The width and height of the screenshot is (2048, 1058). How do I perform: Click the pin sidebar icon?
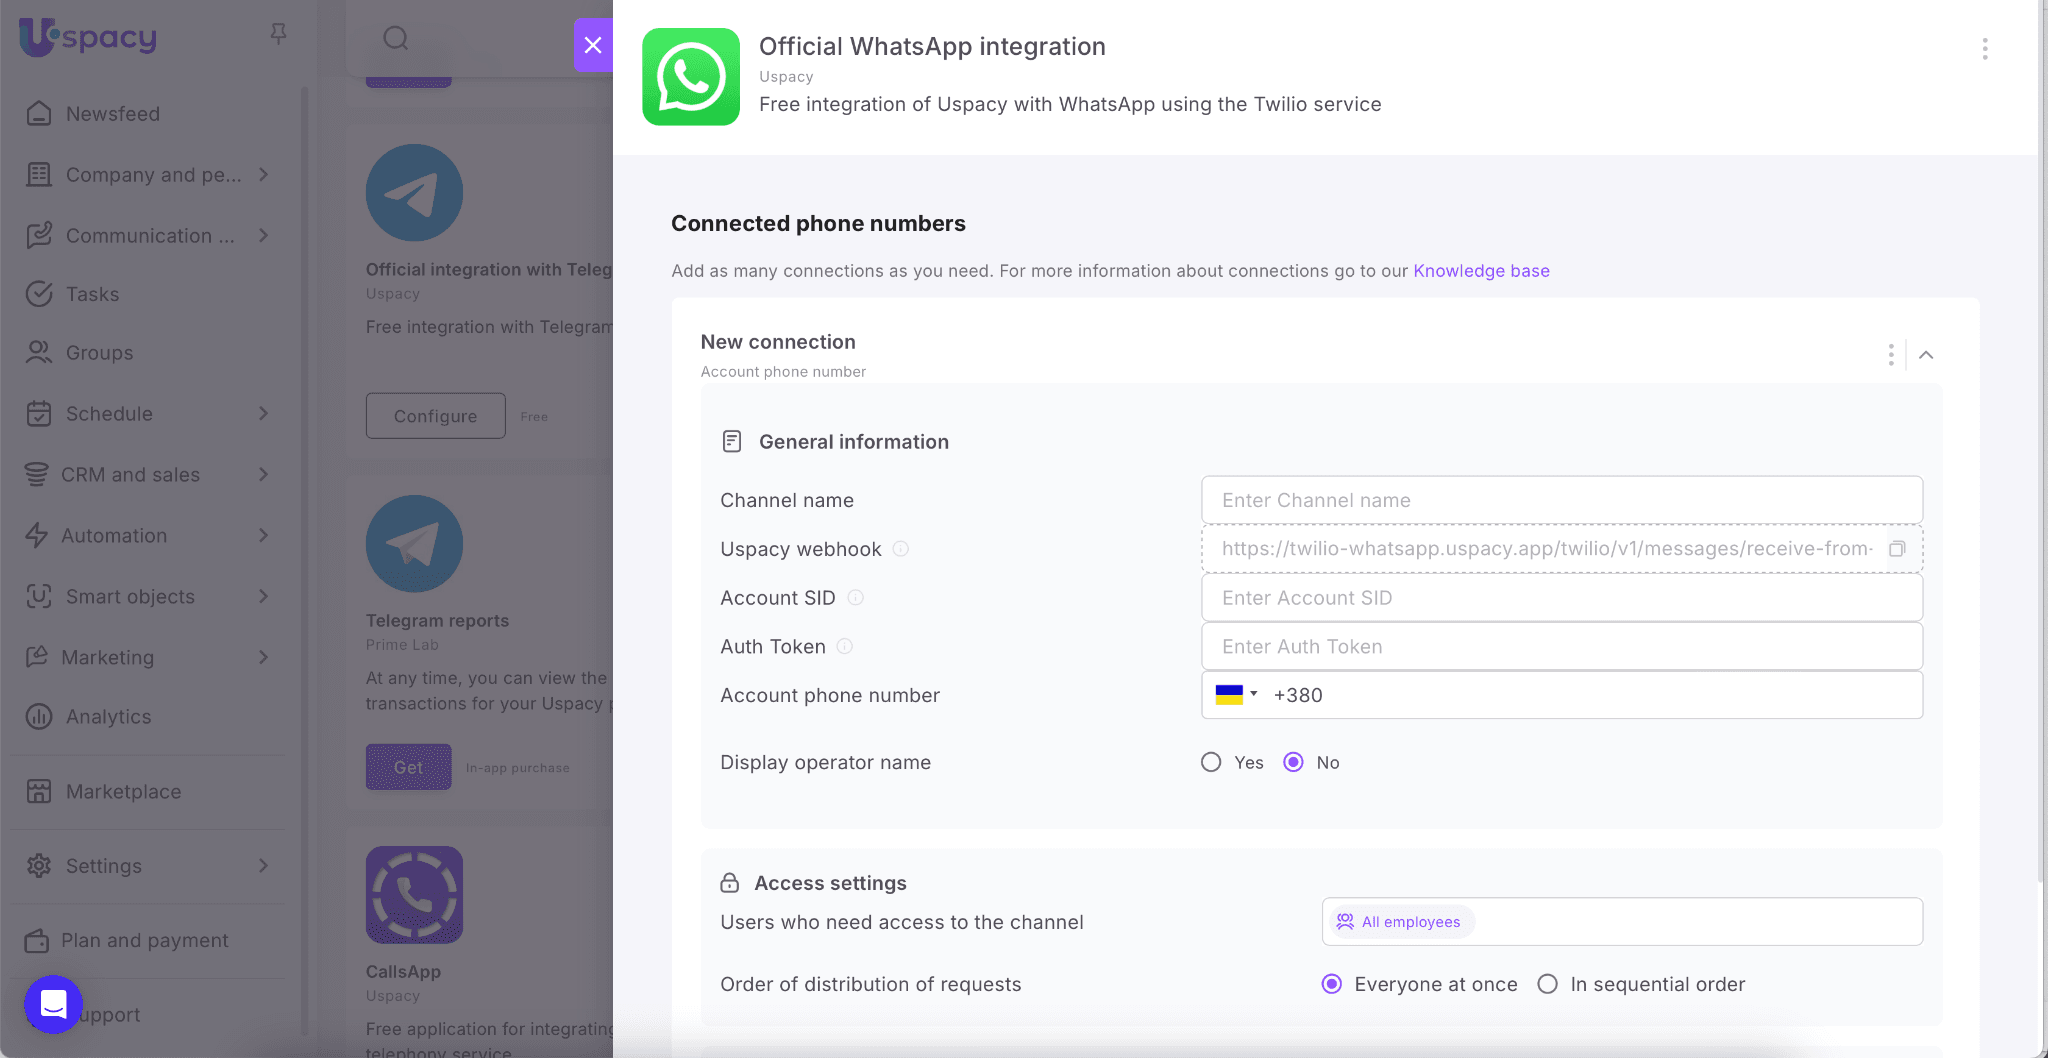coord(279,35)
